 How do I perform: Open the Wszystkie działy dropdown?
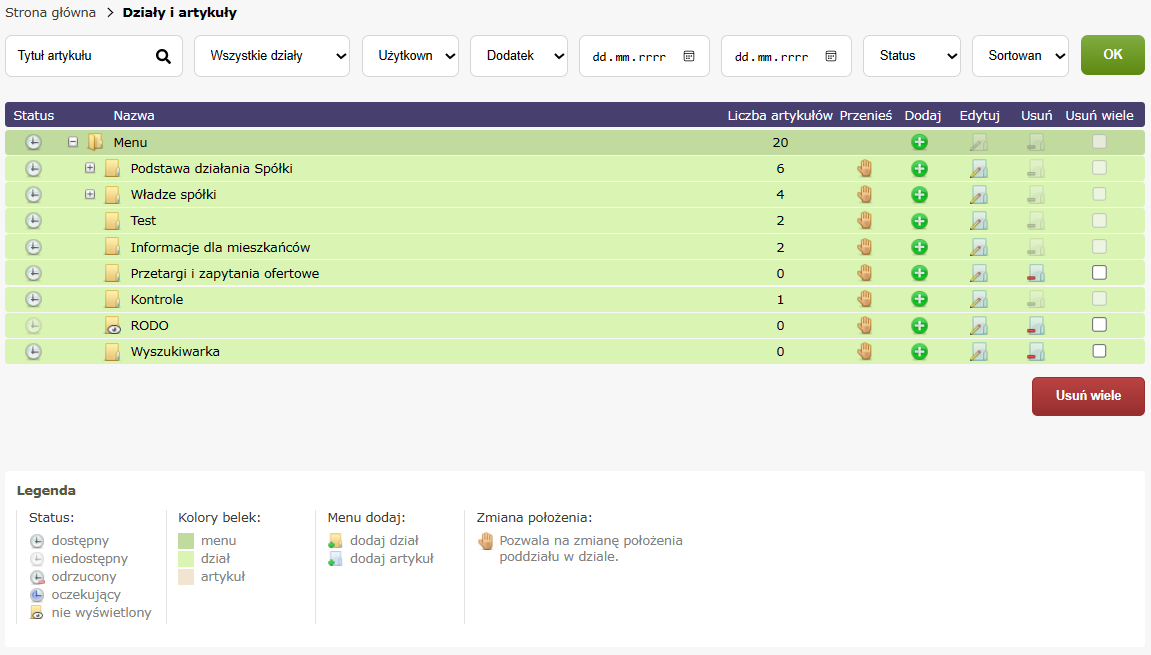[272, 56]
